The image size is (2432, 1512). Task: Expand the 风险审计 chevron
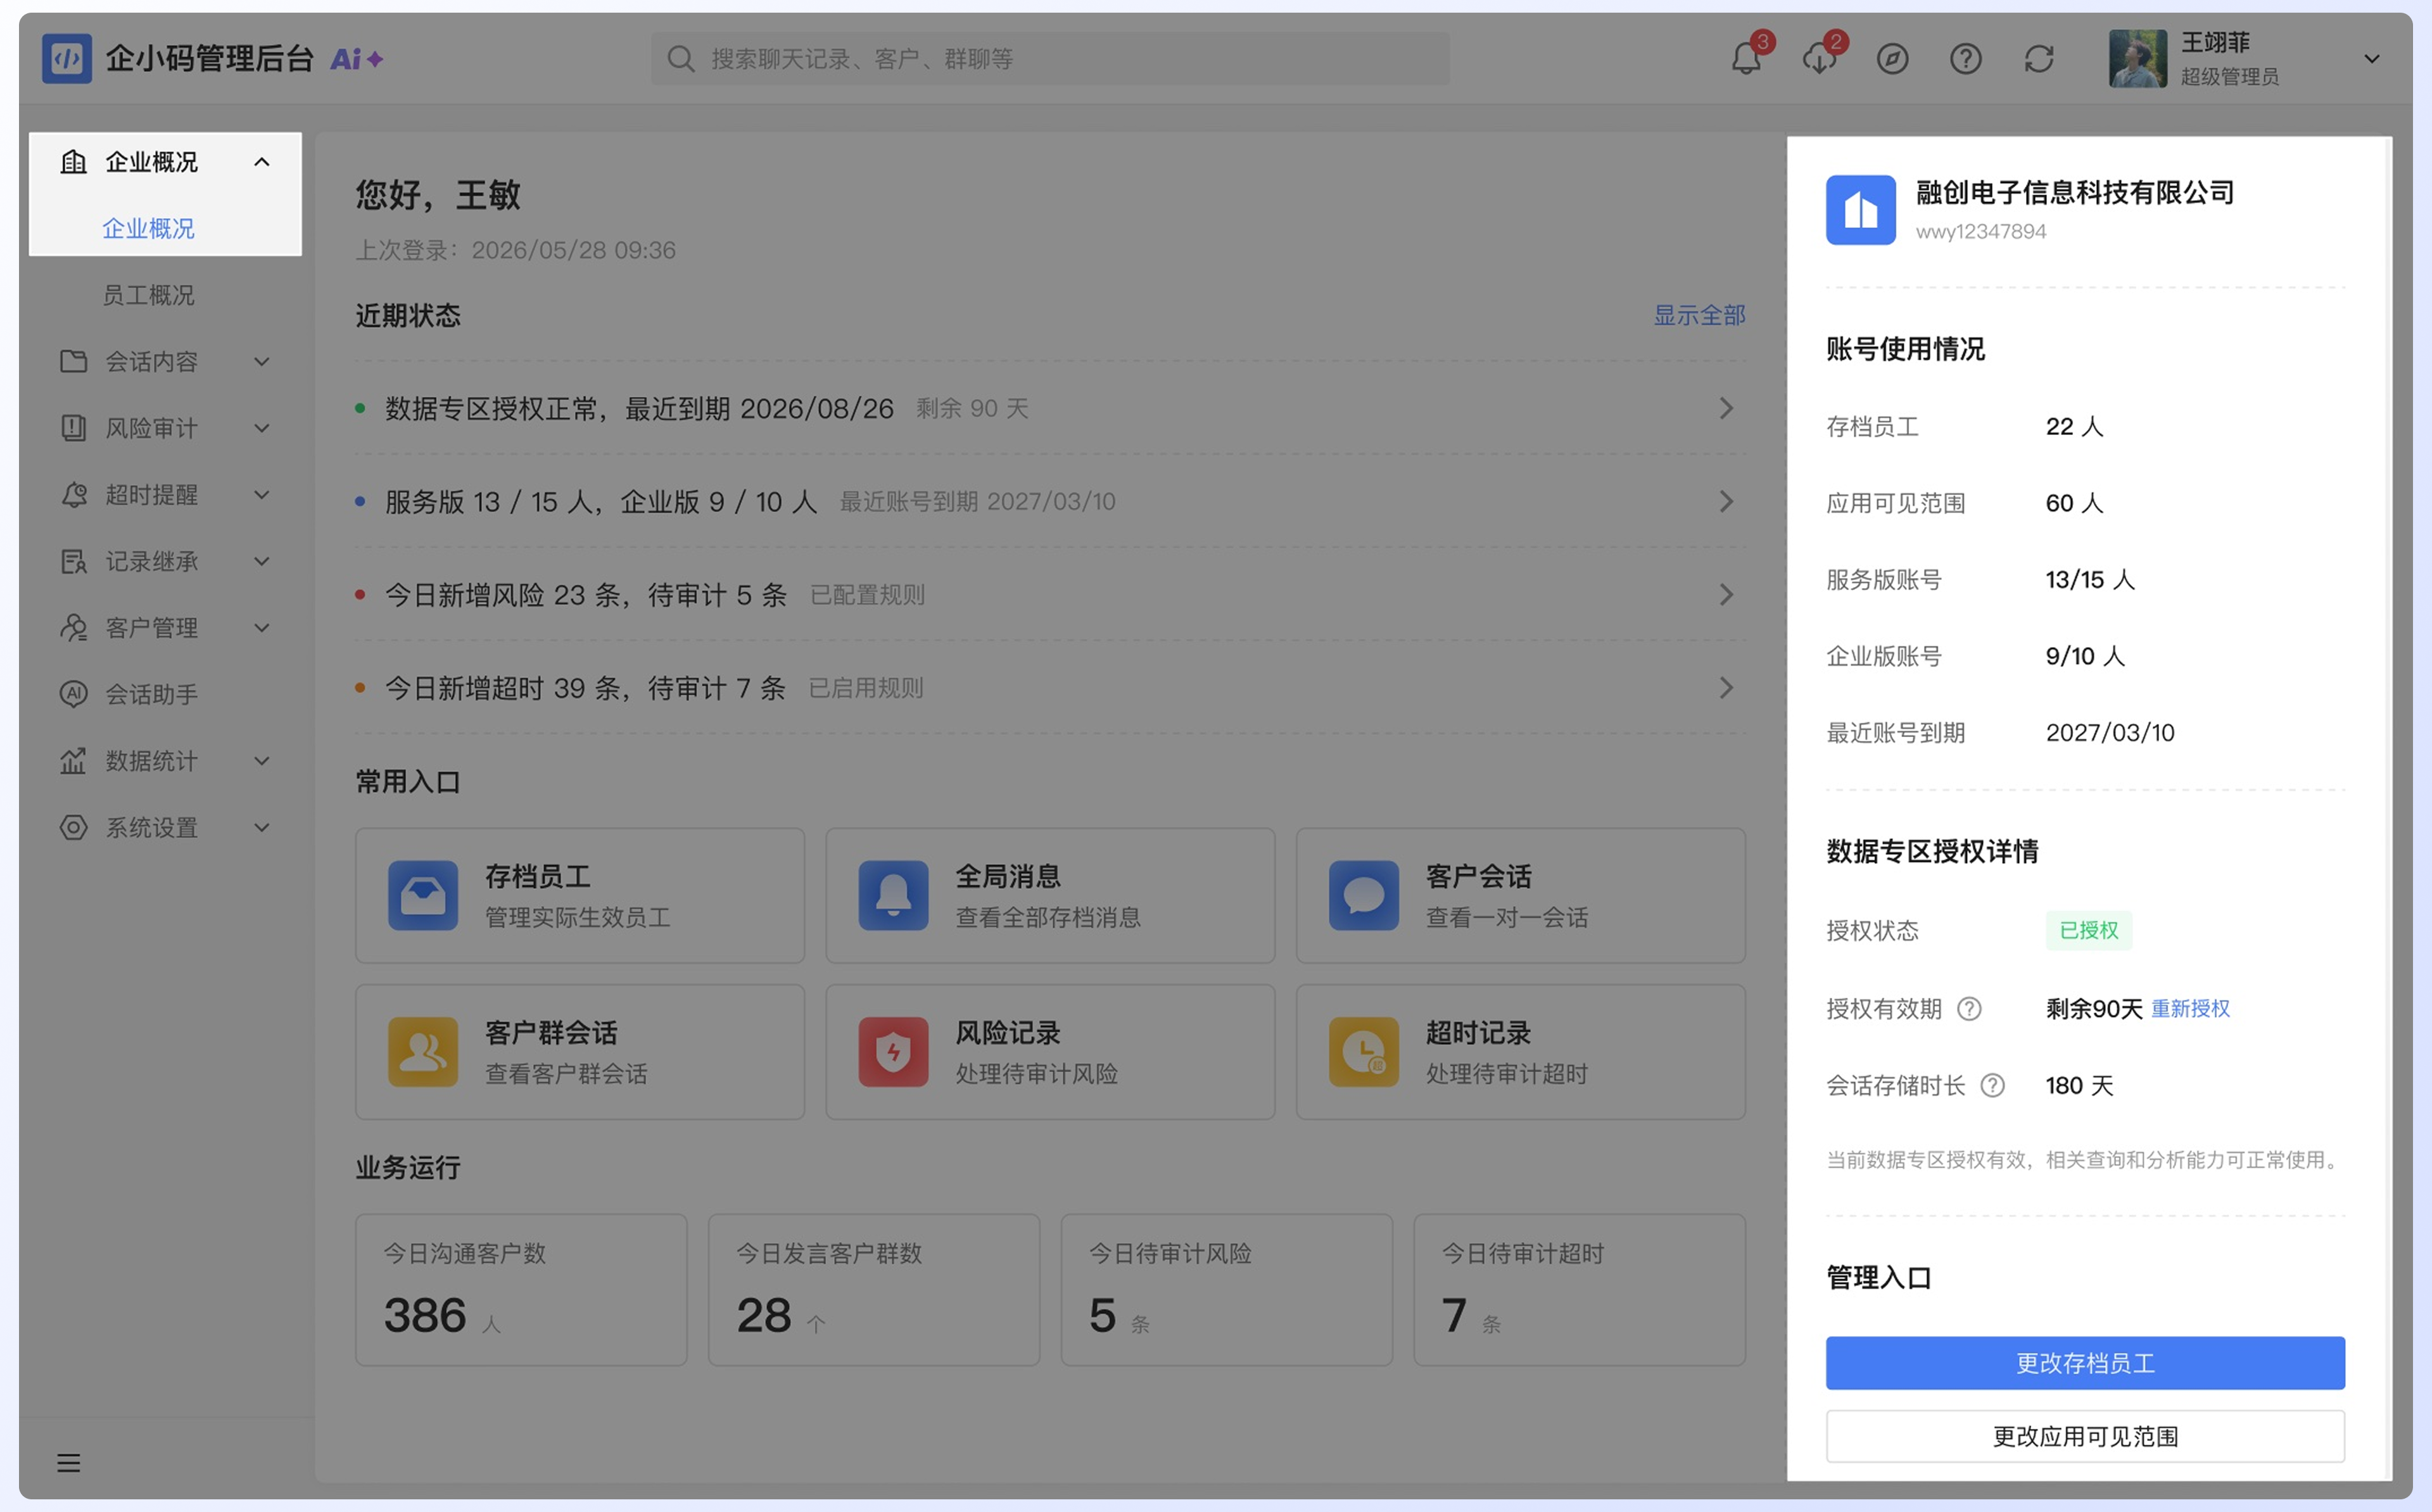(x=261, y=428)
